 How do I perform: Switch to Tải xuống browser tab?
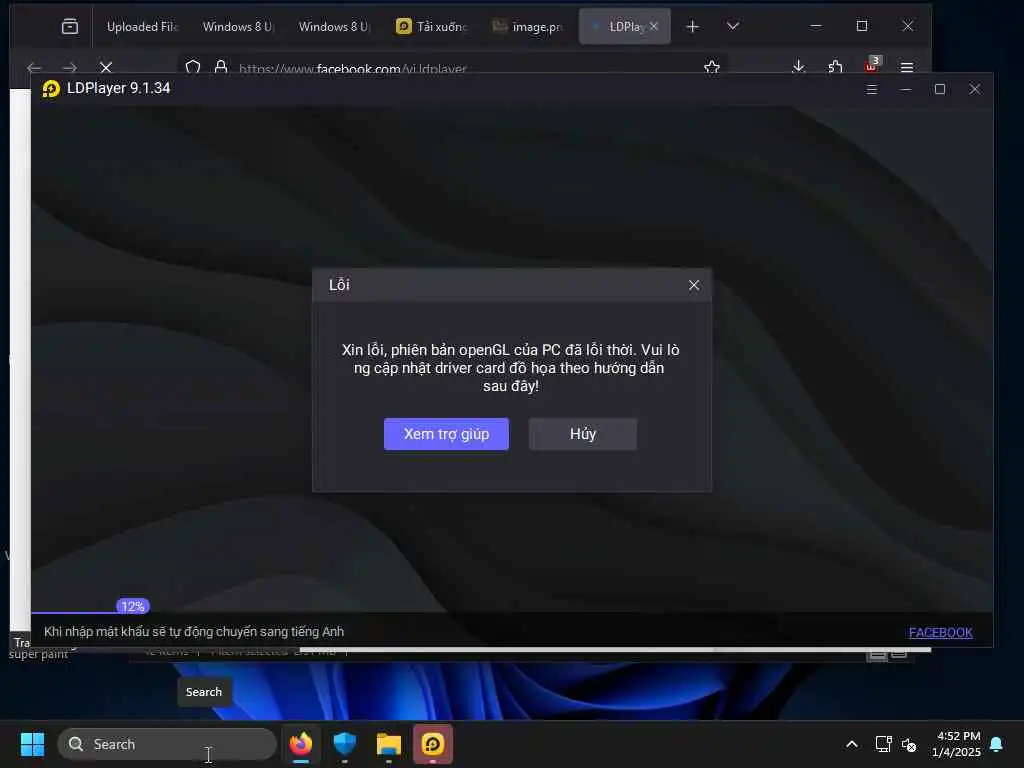[x=431, y=27]
